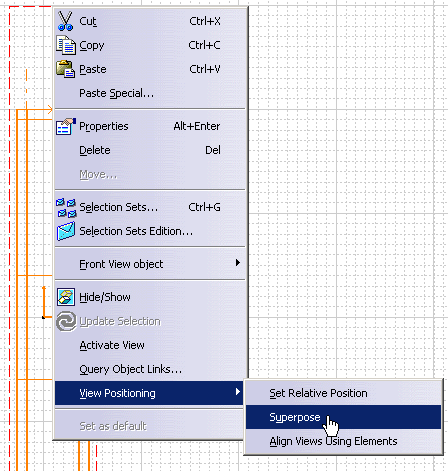Click the Cut scissors icon
The width and height of the screenshot is (448, 471).
[65, 21]
